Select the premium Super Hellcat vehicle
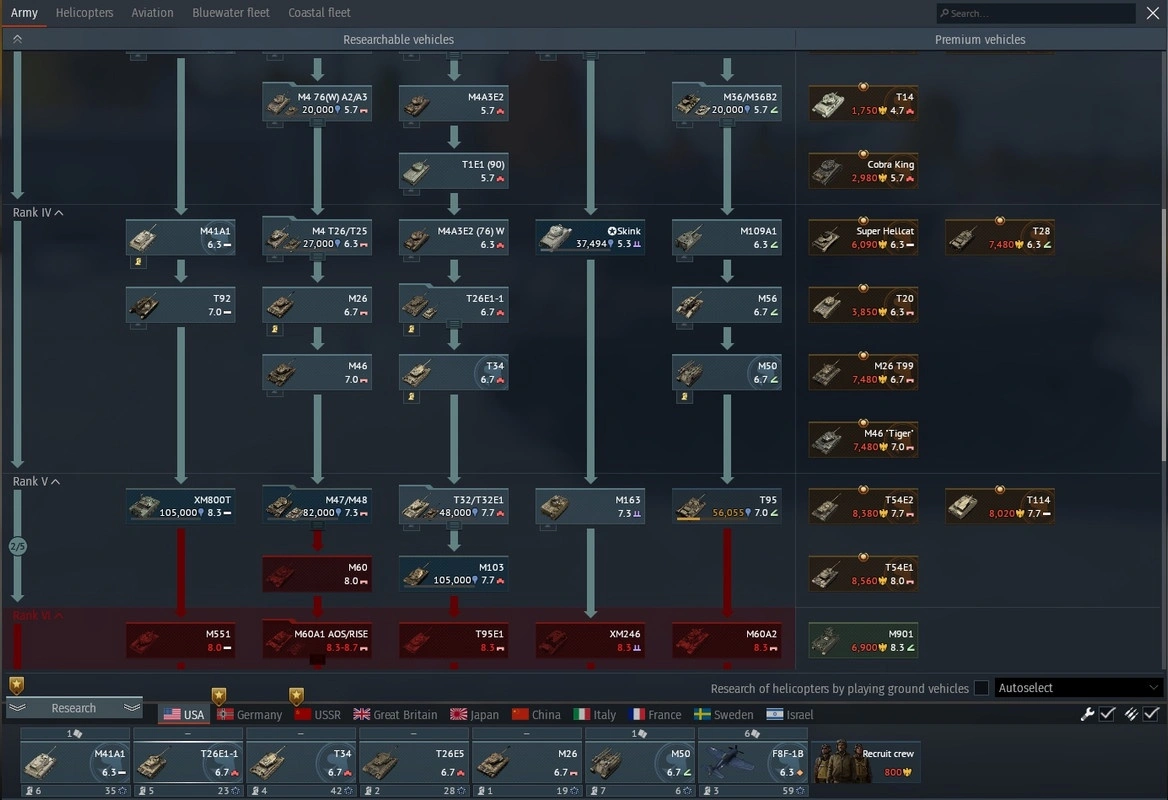 coord(863,238)
